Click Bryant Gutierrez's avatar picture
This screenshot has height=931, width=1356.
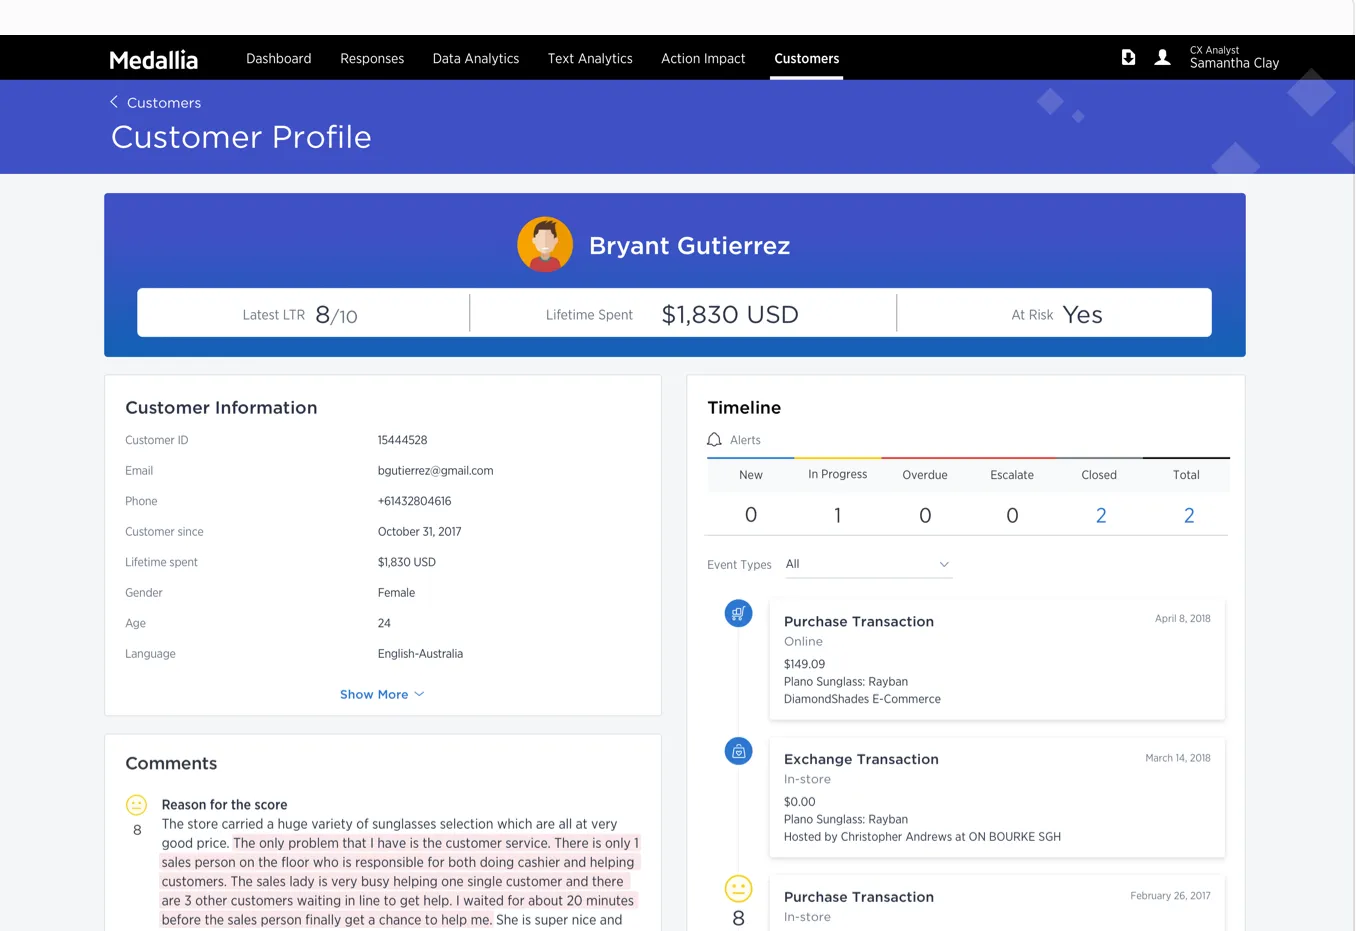click(545, 244)
